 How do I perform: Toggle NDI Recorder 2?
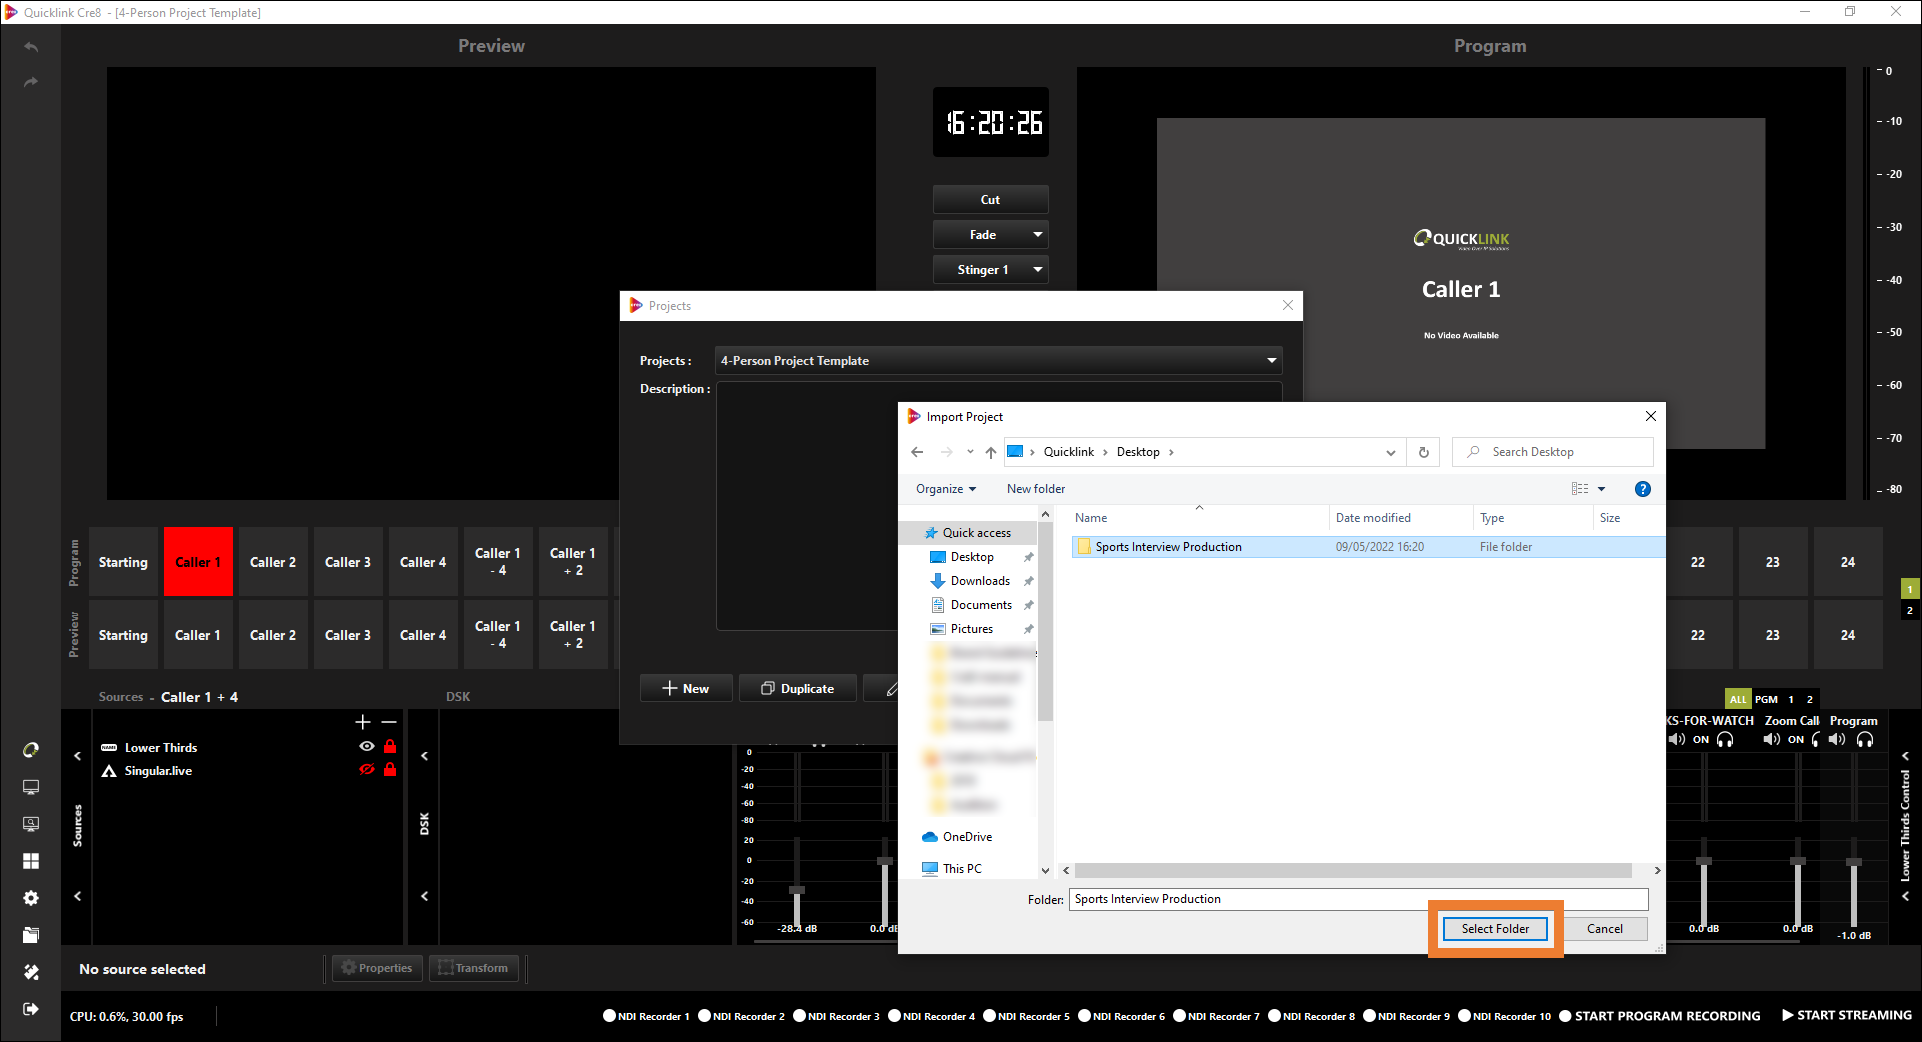pos(741,1016)
